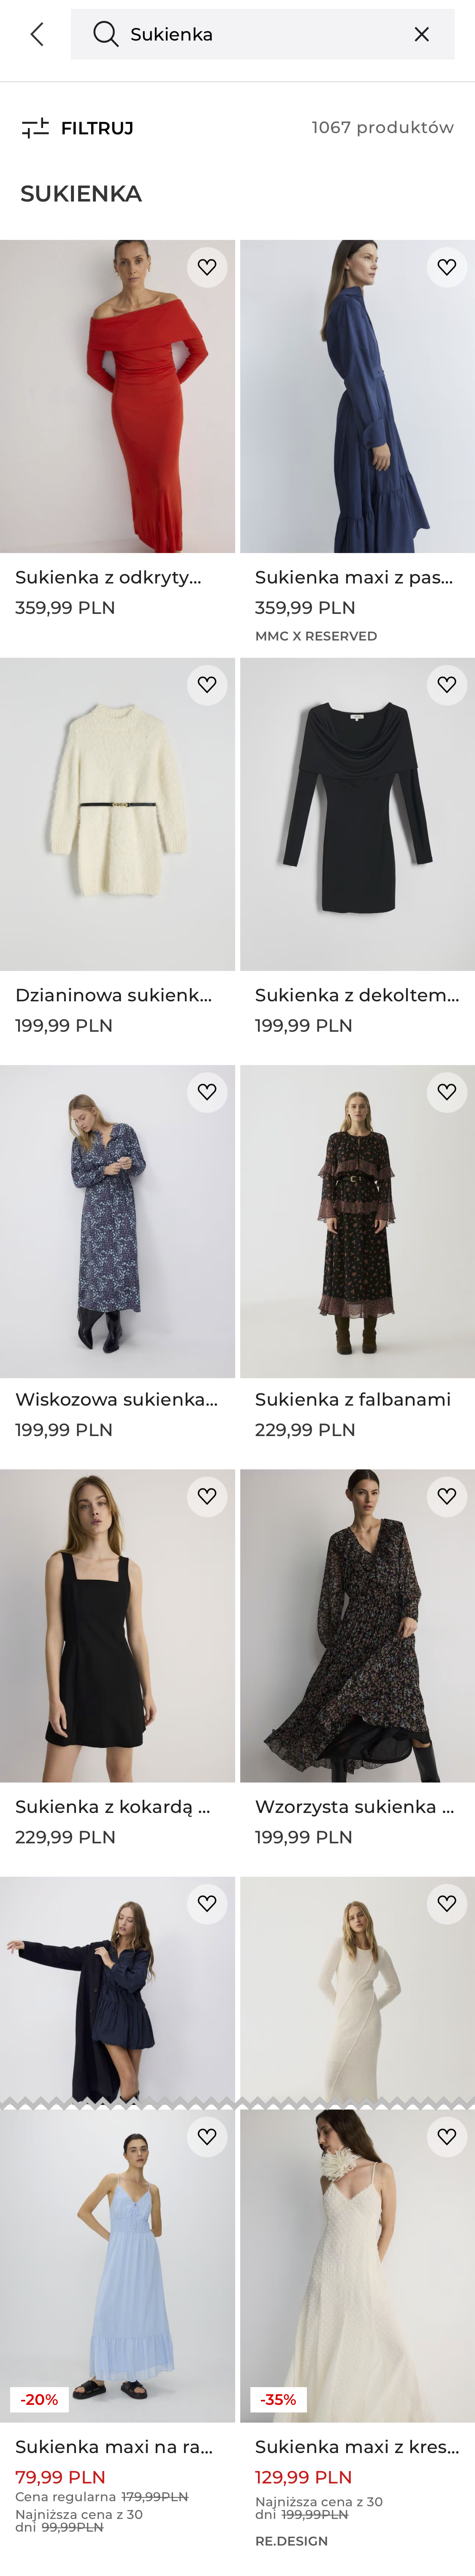Favorite the red off-shoulder dress
The image size is (475, 2576).
[x=207, y=267]
